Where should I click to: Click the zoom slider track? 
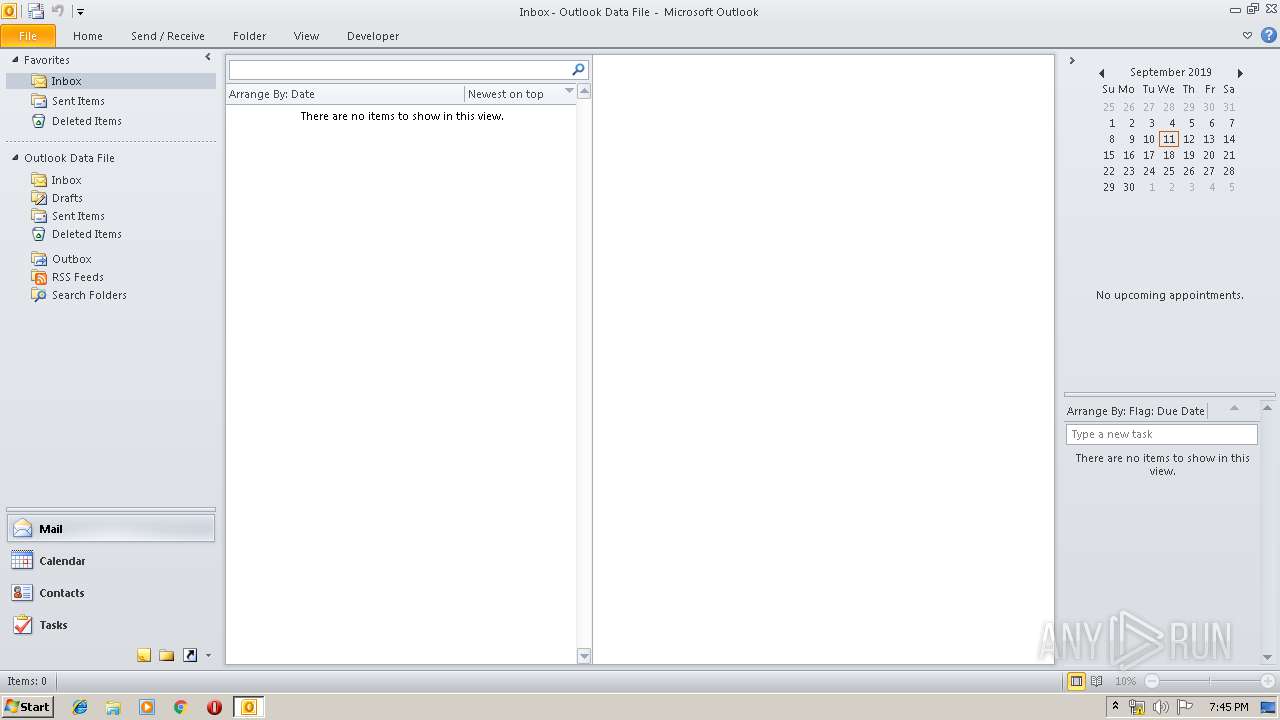(1210, 681)
